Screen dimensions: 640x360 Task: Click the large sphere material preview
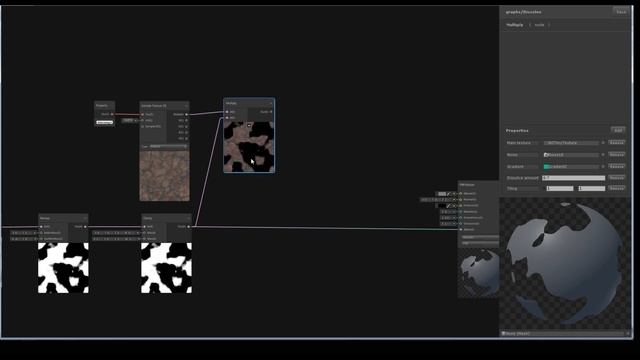[565, 263]
